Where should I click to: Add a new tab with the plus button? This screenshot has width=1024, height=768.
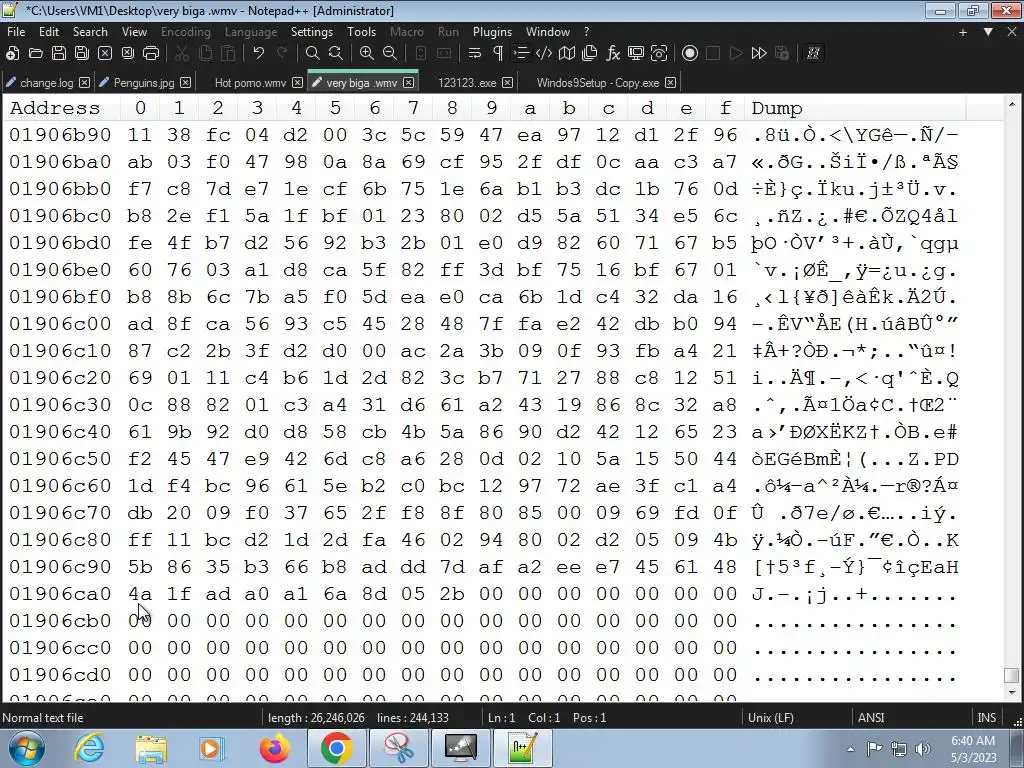click(963, 32)
